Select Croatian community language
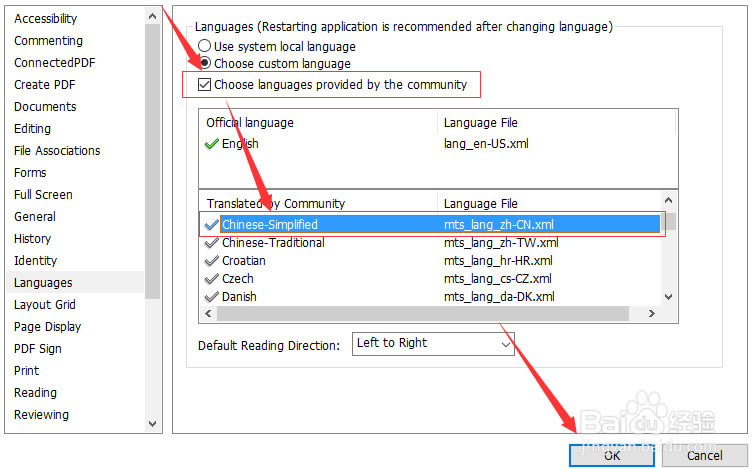Viewport: 755px width, 469px height. coord(430,261)
